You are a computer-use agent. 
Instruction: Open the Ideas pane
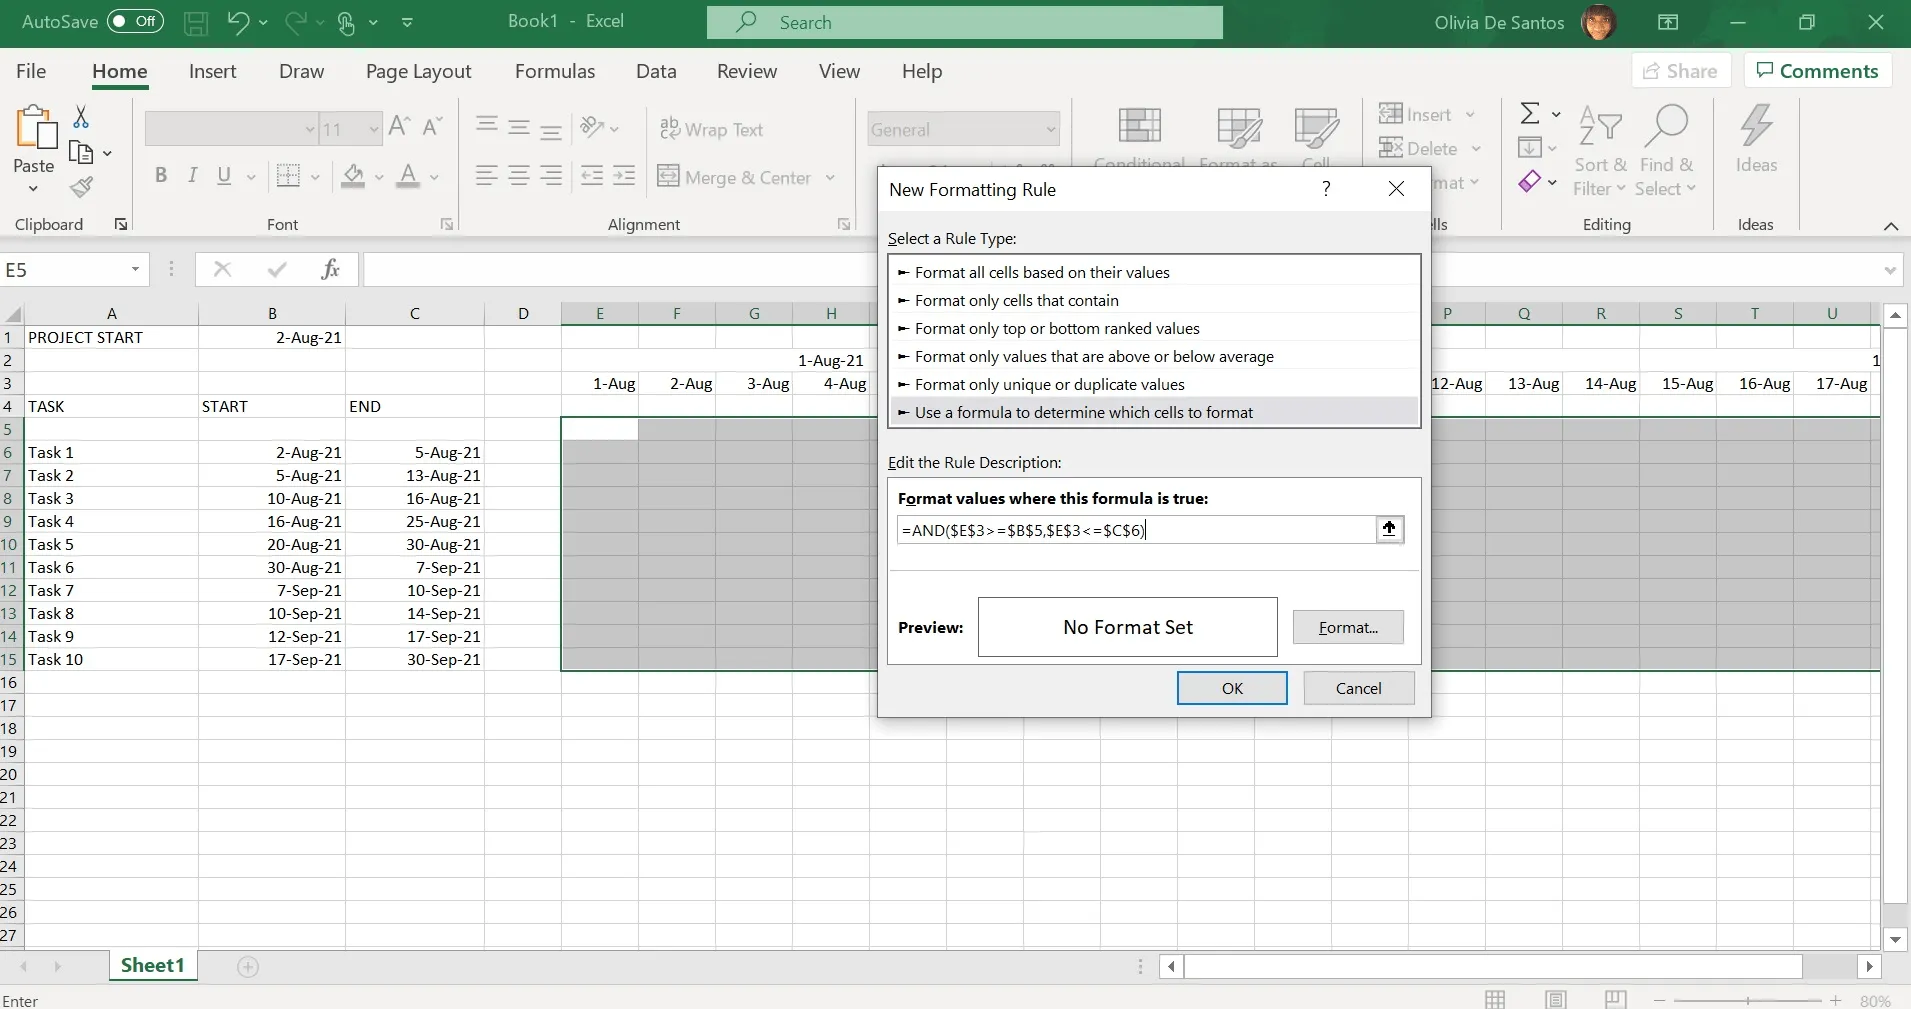(1758, 140)
